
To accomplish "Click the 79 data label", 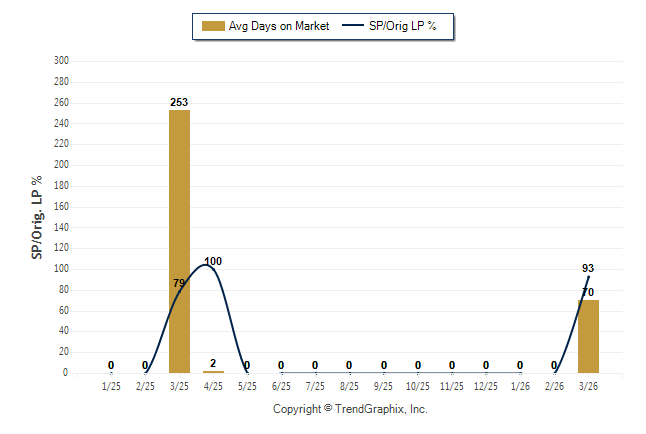I will point(179,284).
